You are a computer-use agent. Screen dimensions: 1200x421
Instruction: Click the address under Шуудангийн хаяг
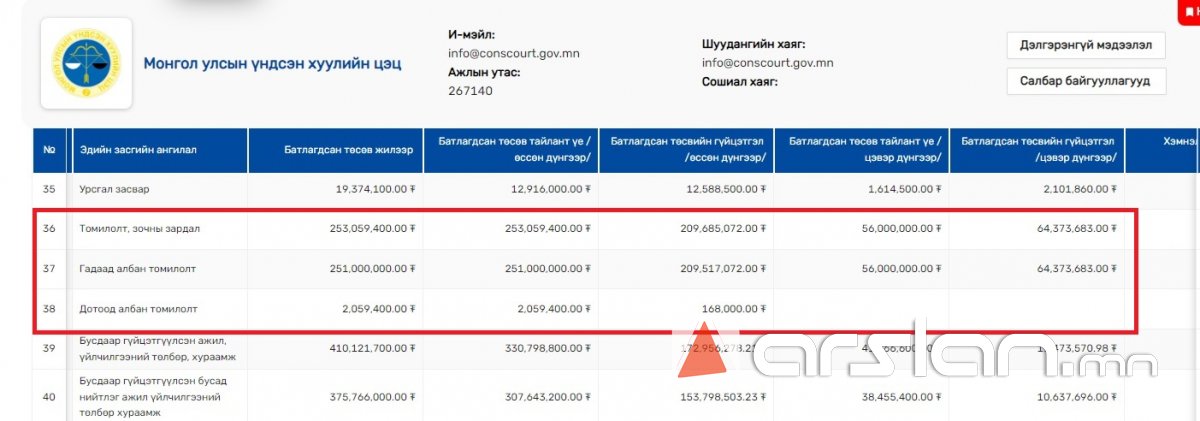pos(767,63)
